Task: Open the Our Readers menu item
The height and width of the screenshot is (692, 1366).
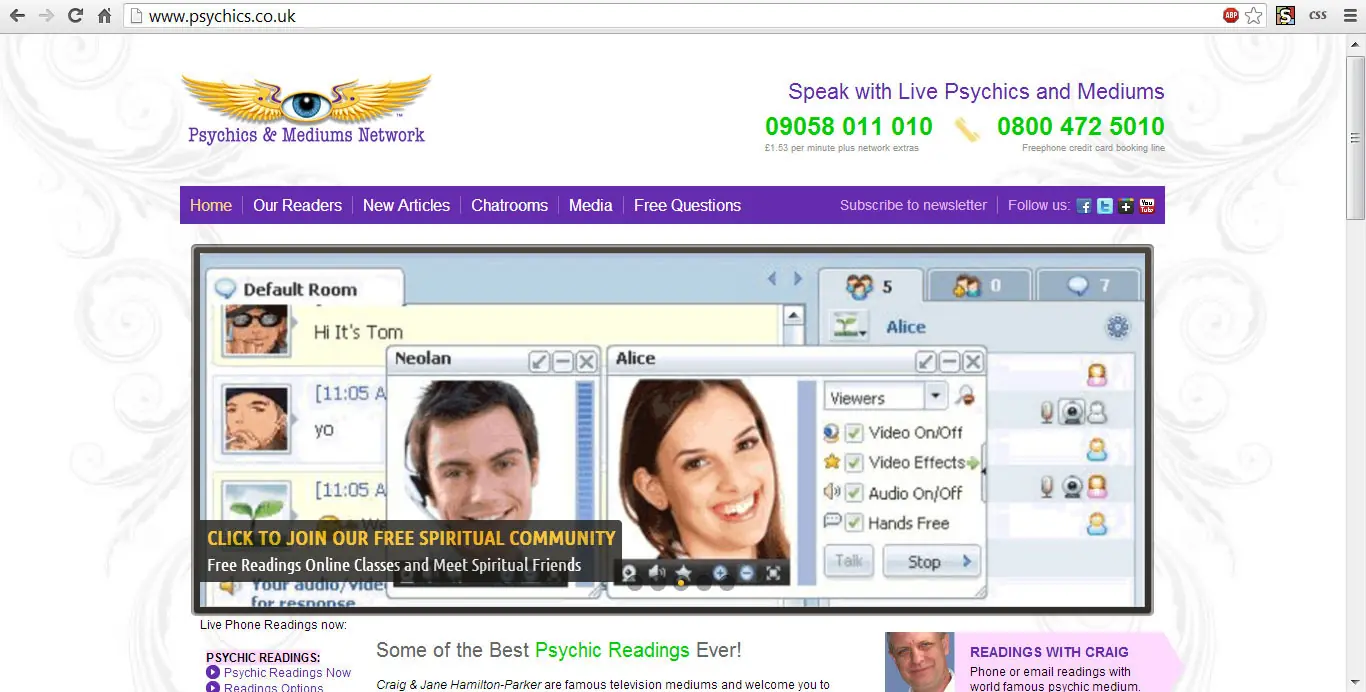Action: point(297,205)
